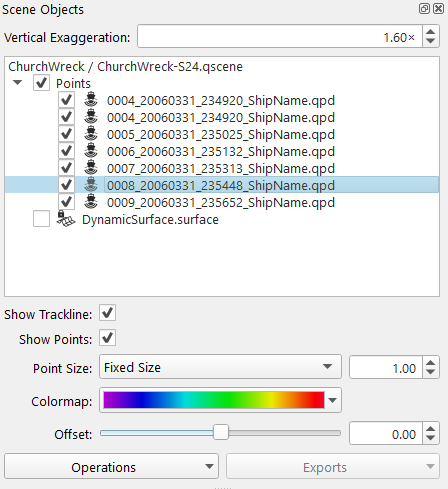Image resolution: width=448 pixels, height=489 pixels.
Task: Click the ship icon for highlighted 0008 file
Action: coord(91,185)
